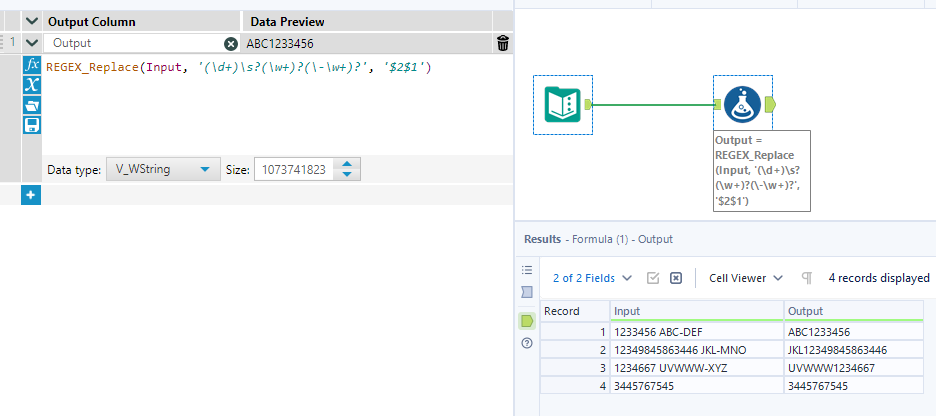The image size is (936, 416).
Task: Select the Formula tool on canvas
Action: (x=743, y=104)
